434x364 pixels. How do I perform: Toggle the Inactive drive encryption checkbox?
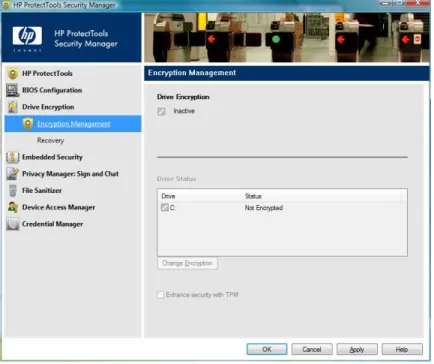tap(162, 111)
